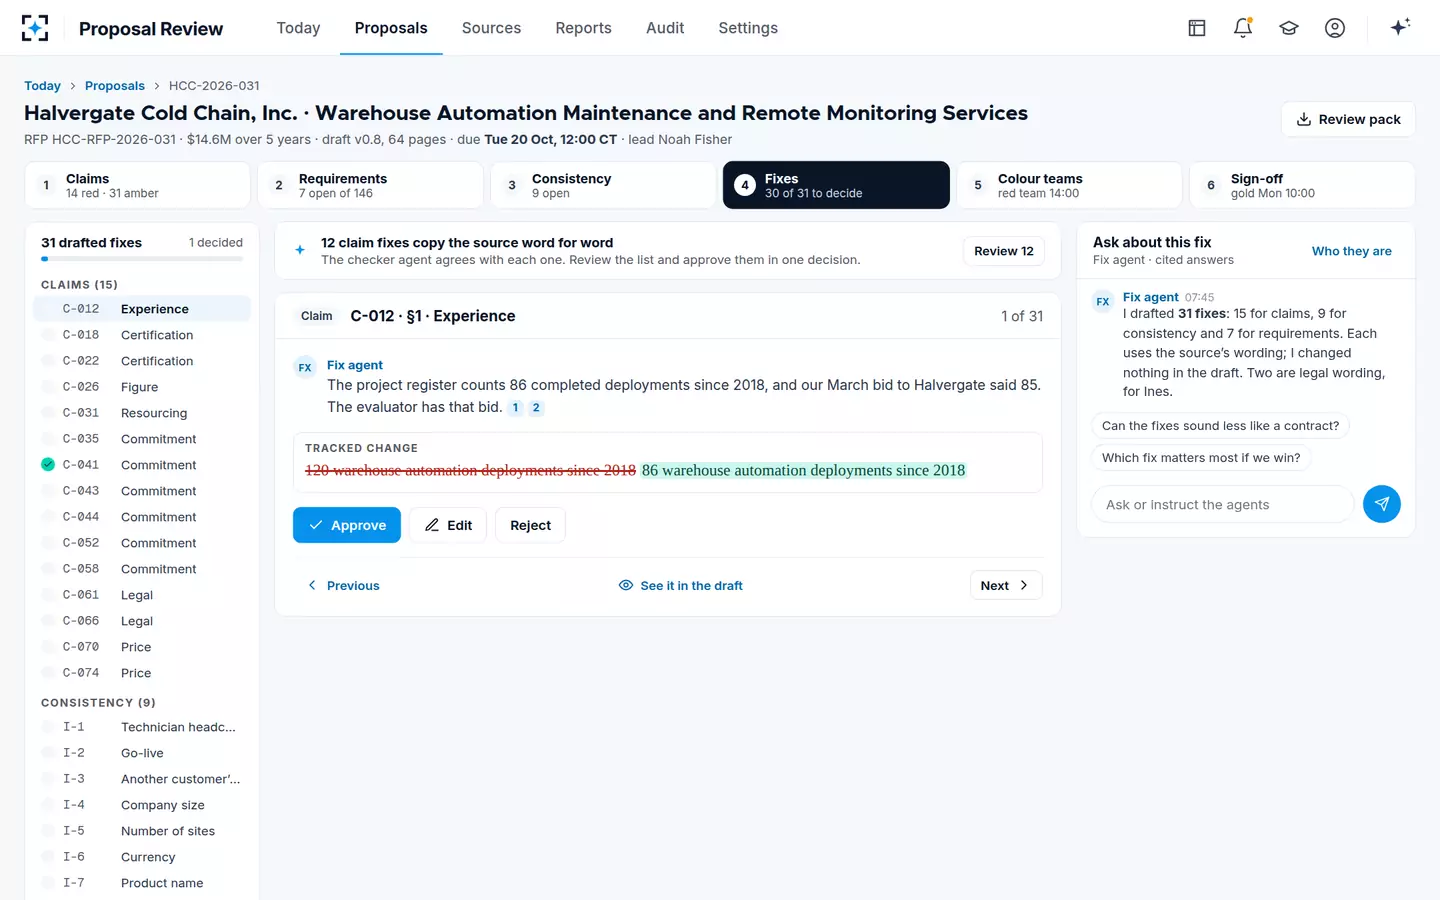Click the sparkle icon beside 12 claim fixes
The image size is (1440, 900).
[x=300, y=250]
